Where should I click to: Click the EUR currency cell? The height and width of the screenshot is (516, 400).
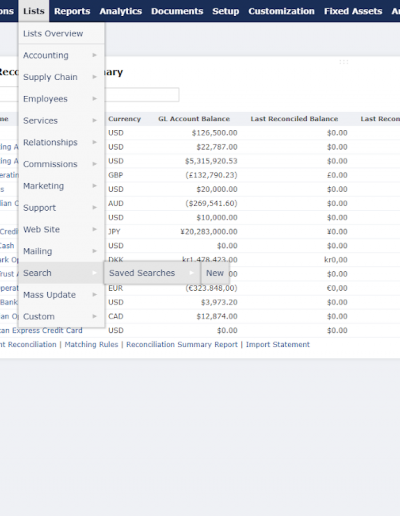(116, 288)
